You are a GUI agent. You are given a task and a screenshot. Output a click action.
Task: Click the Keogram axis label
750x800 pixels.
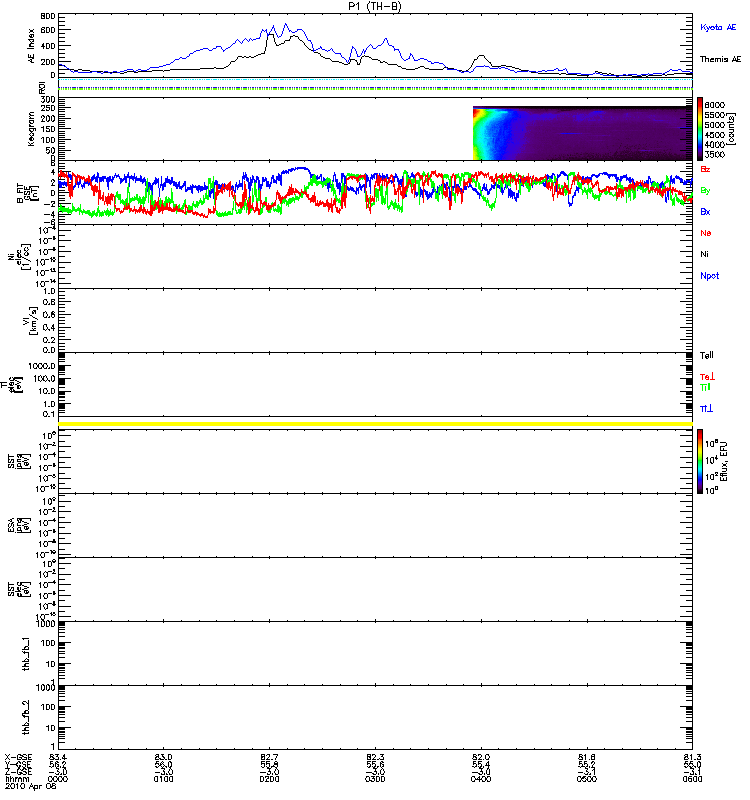[x=31, y=129]
